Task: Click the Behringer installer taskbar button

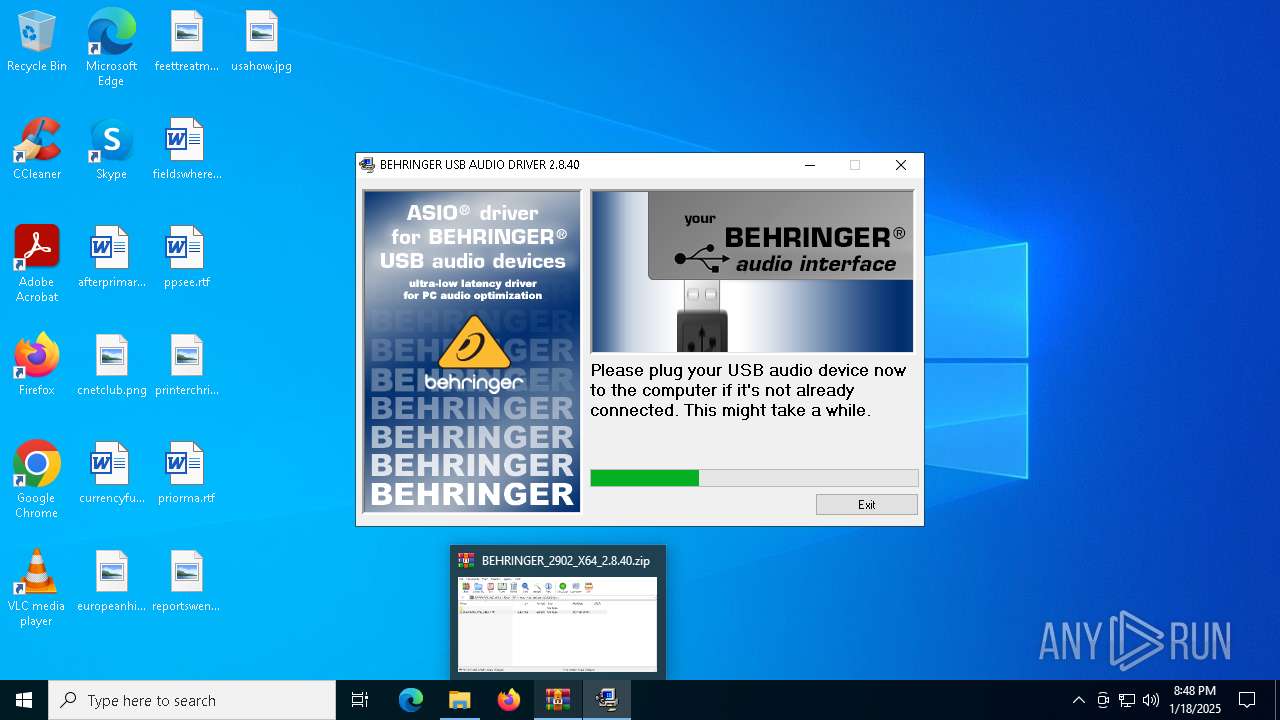Action: point(606,700)
